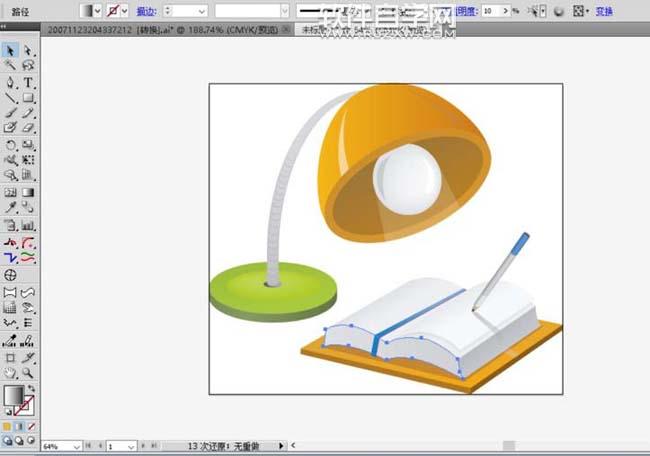Open artboard number dropdown
Screen dimensions: 650x456
(x=131, y=446)
